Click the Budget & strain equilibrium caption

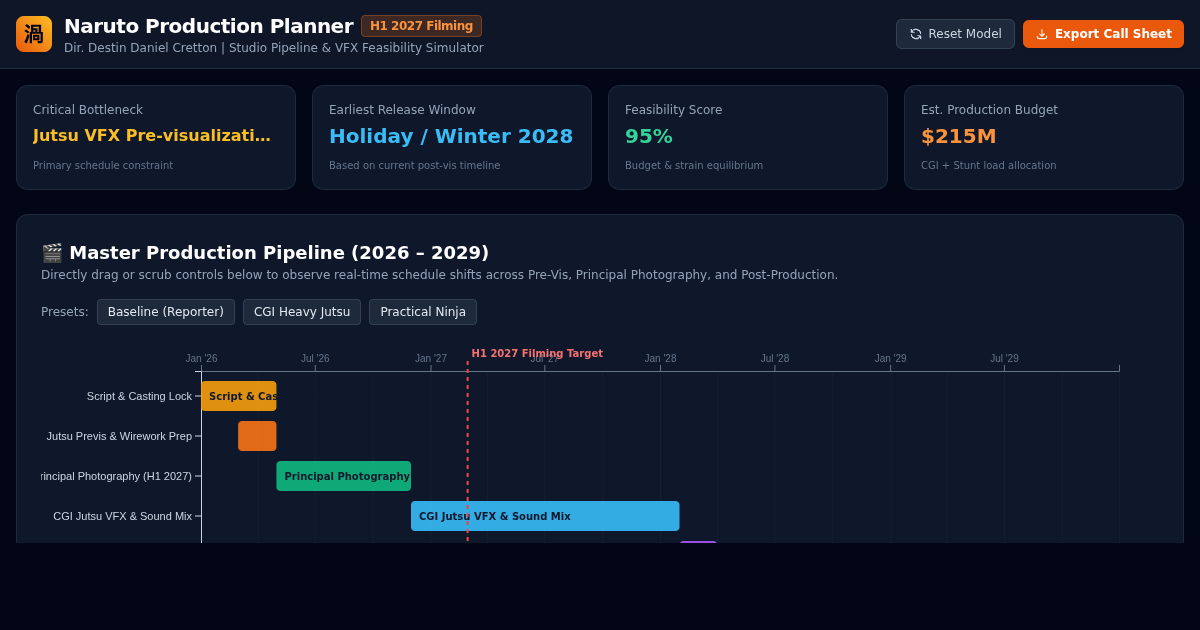tap(694, 166)
